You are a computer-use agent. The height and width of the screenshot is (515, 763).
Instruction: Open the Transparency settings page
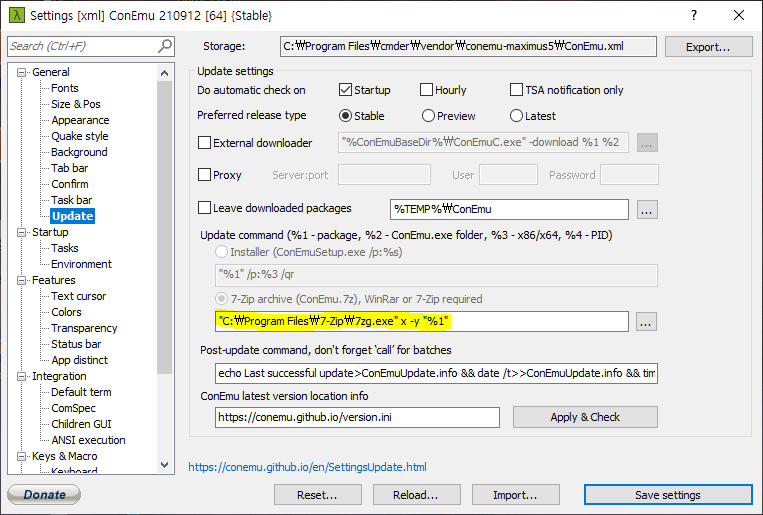coord(84,328)
